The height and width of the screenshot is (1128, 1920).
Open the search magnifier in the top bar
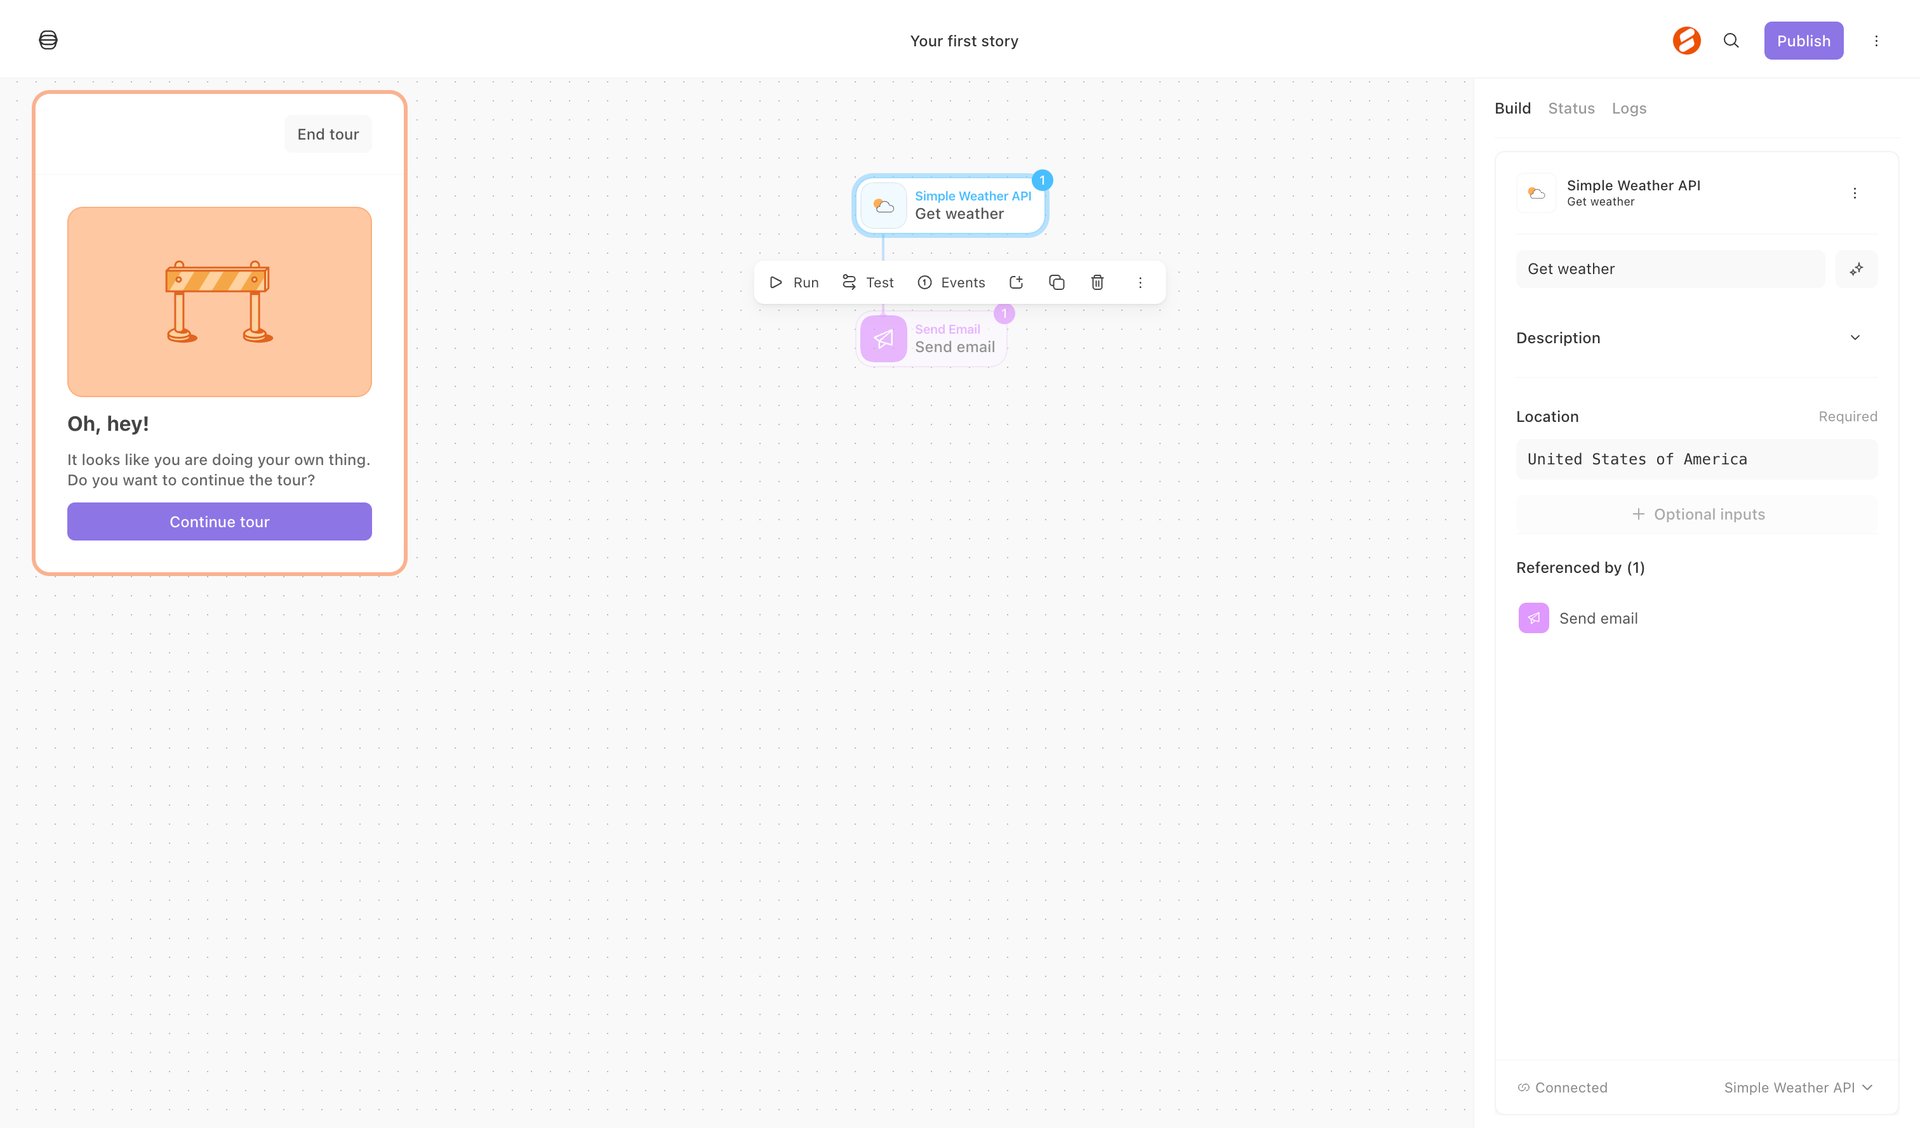point(1731,41)
